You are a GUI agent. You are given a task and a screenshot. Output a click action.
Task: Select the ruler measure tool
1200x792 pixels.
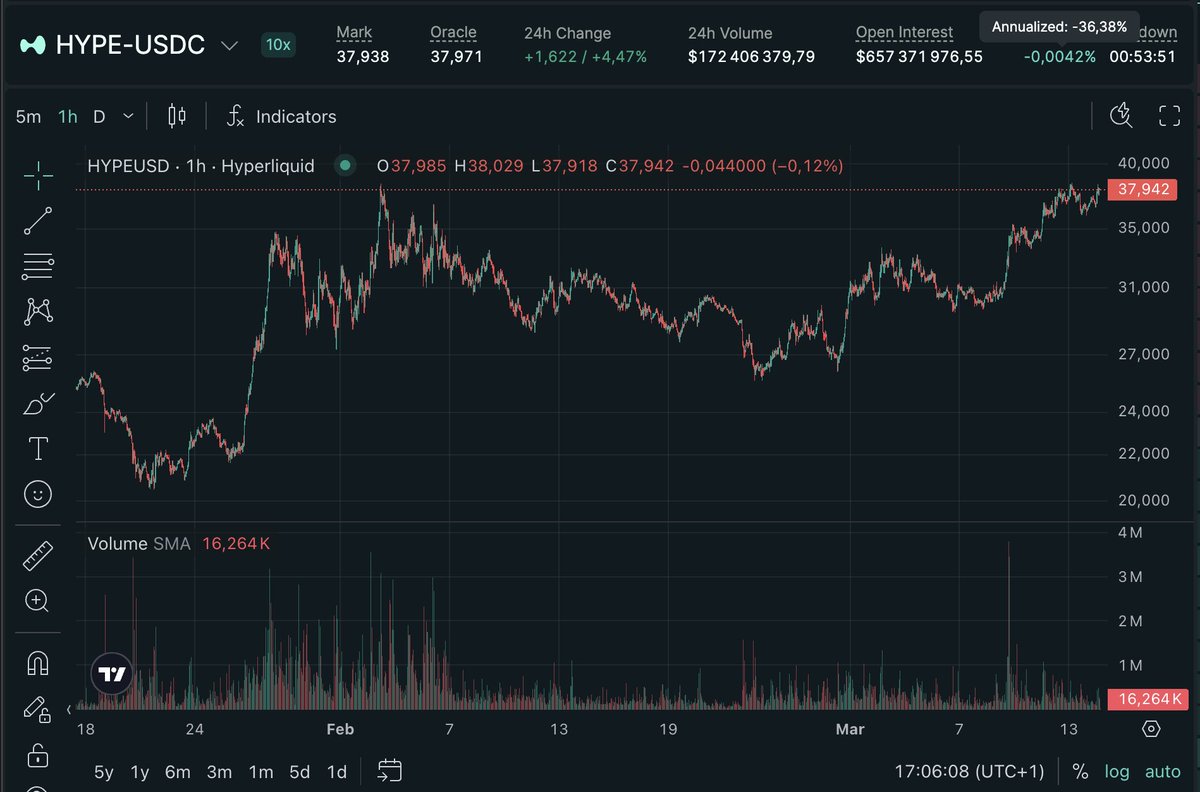pyautogui.click(x=38, y=555)
